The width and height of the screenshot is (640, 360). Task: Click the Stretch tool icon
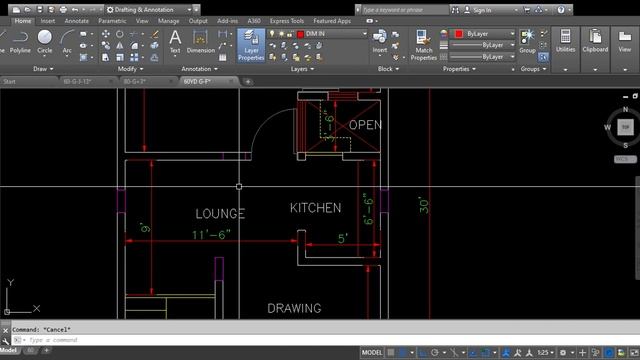pos(106,57)
